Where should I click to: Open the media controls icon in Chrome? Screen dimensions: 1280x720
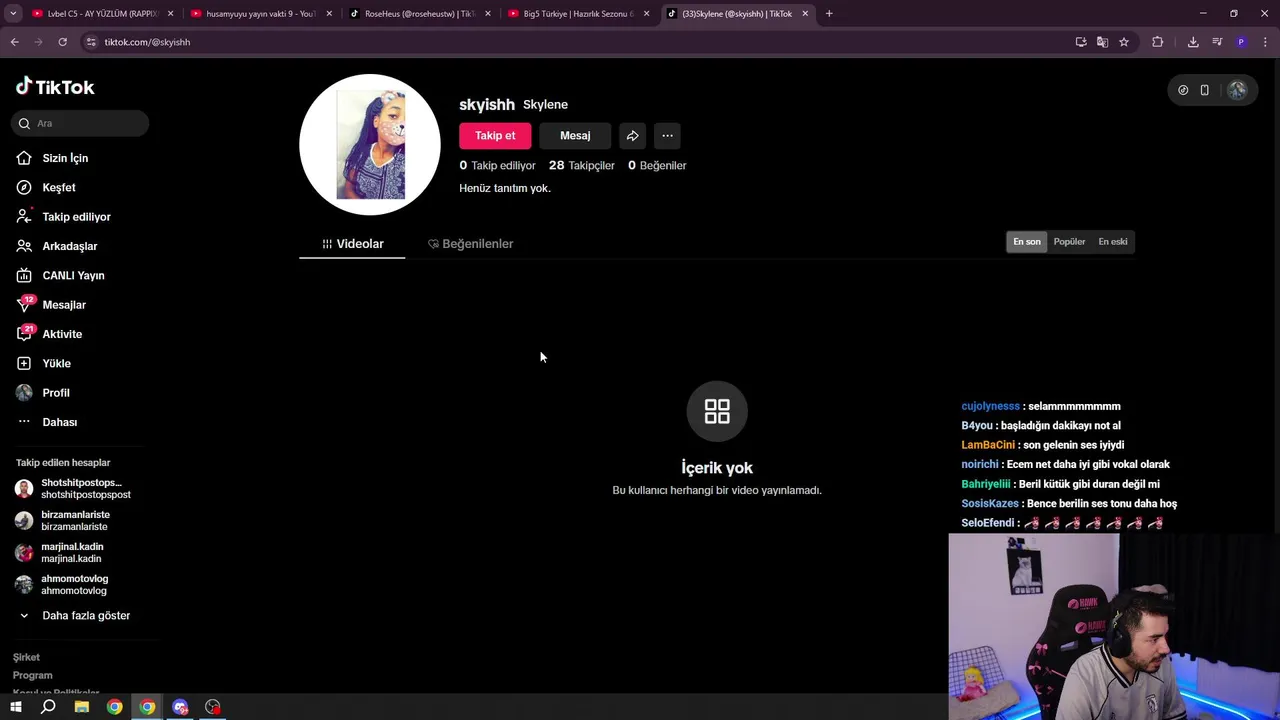pyautogui.click(x=1217, y=42)
